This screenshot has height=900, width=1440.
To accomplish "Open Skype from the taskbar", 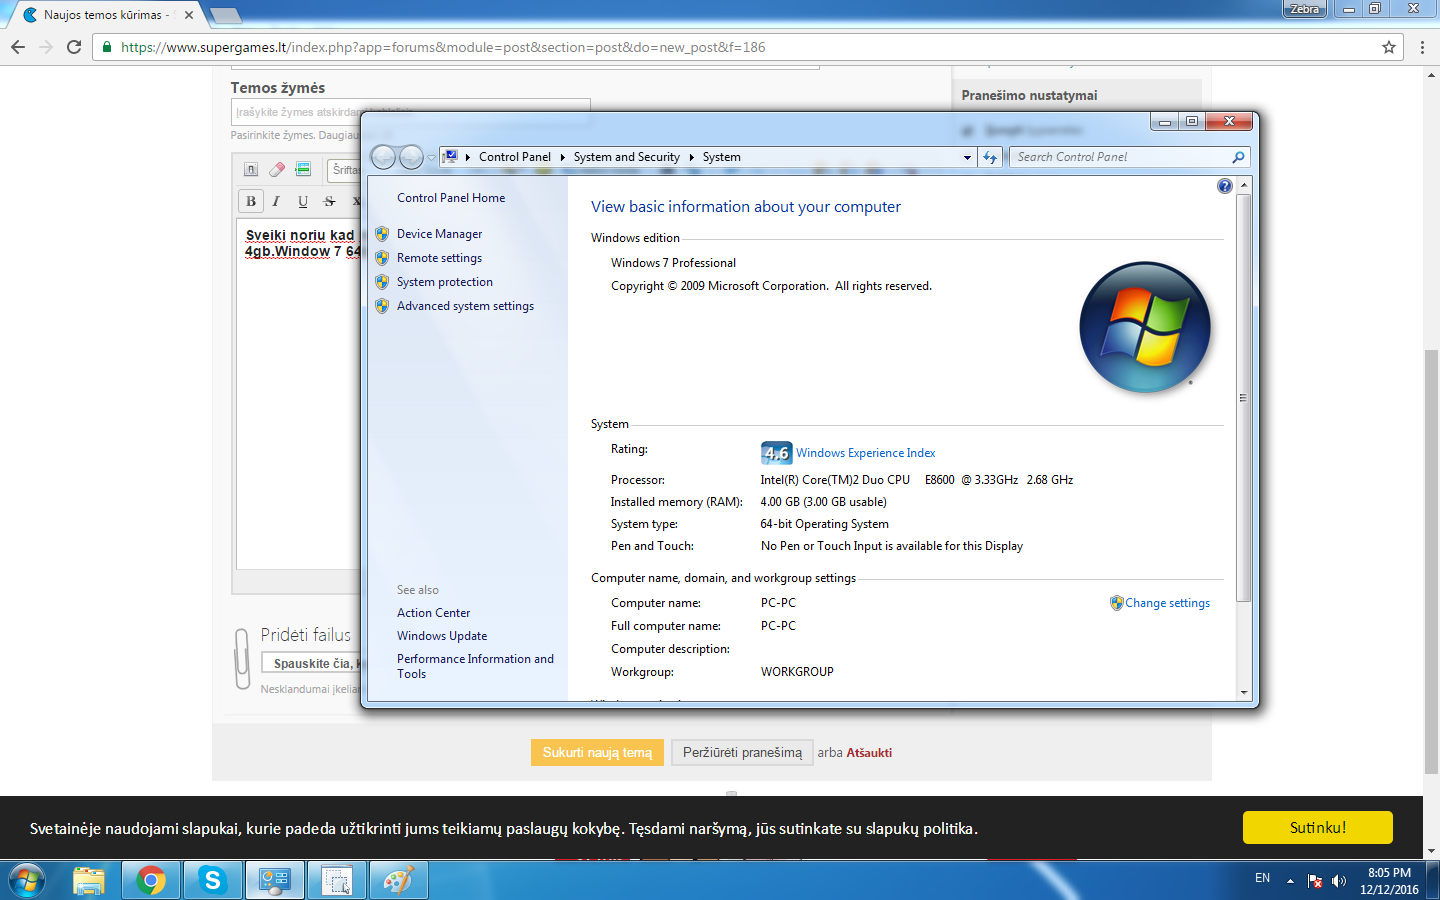I will 212,880.
